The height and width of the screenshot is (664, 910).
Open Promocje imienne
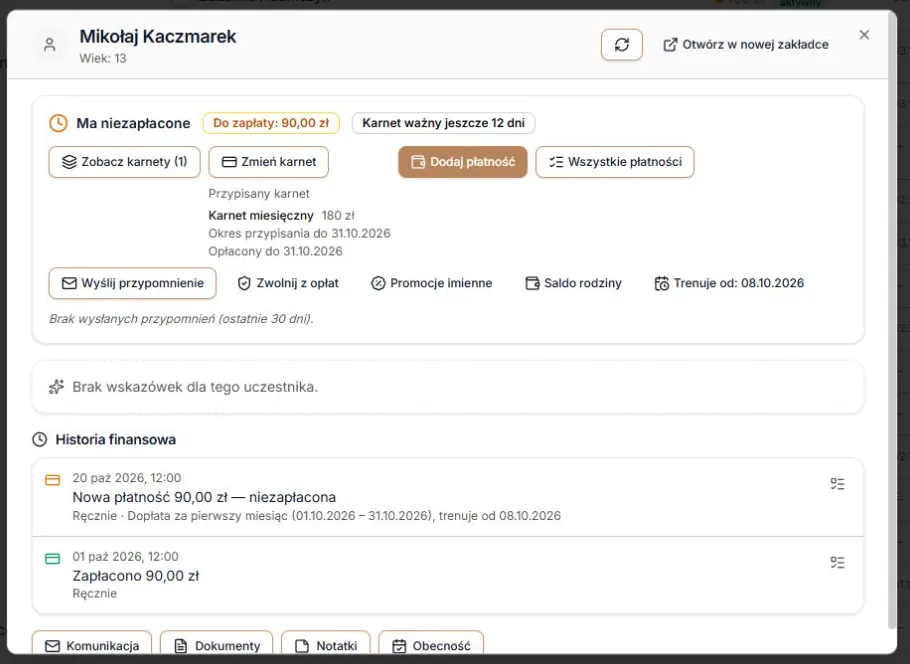point(431,283)
